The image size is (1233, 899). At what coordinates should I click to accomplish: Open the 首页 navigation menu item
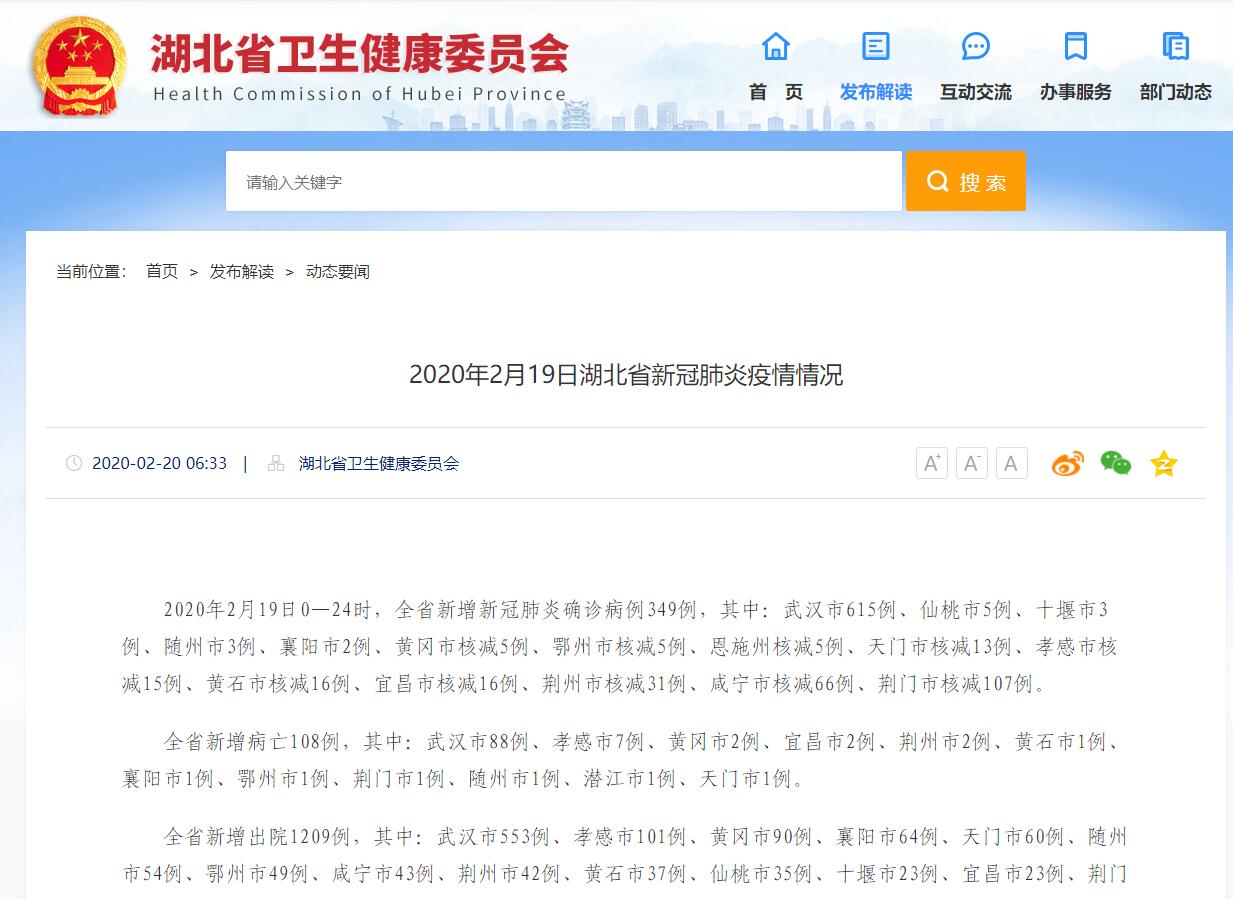776,92
